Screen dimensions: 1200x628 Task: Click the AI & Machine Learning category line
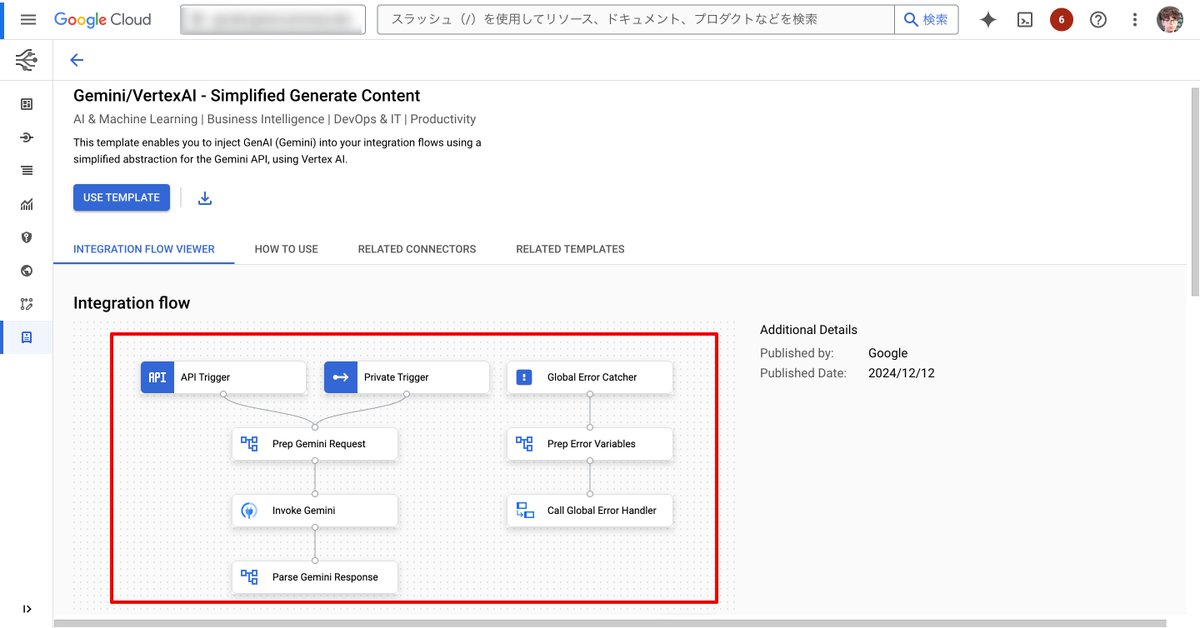point(275,119)
